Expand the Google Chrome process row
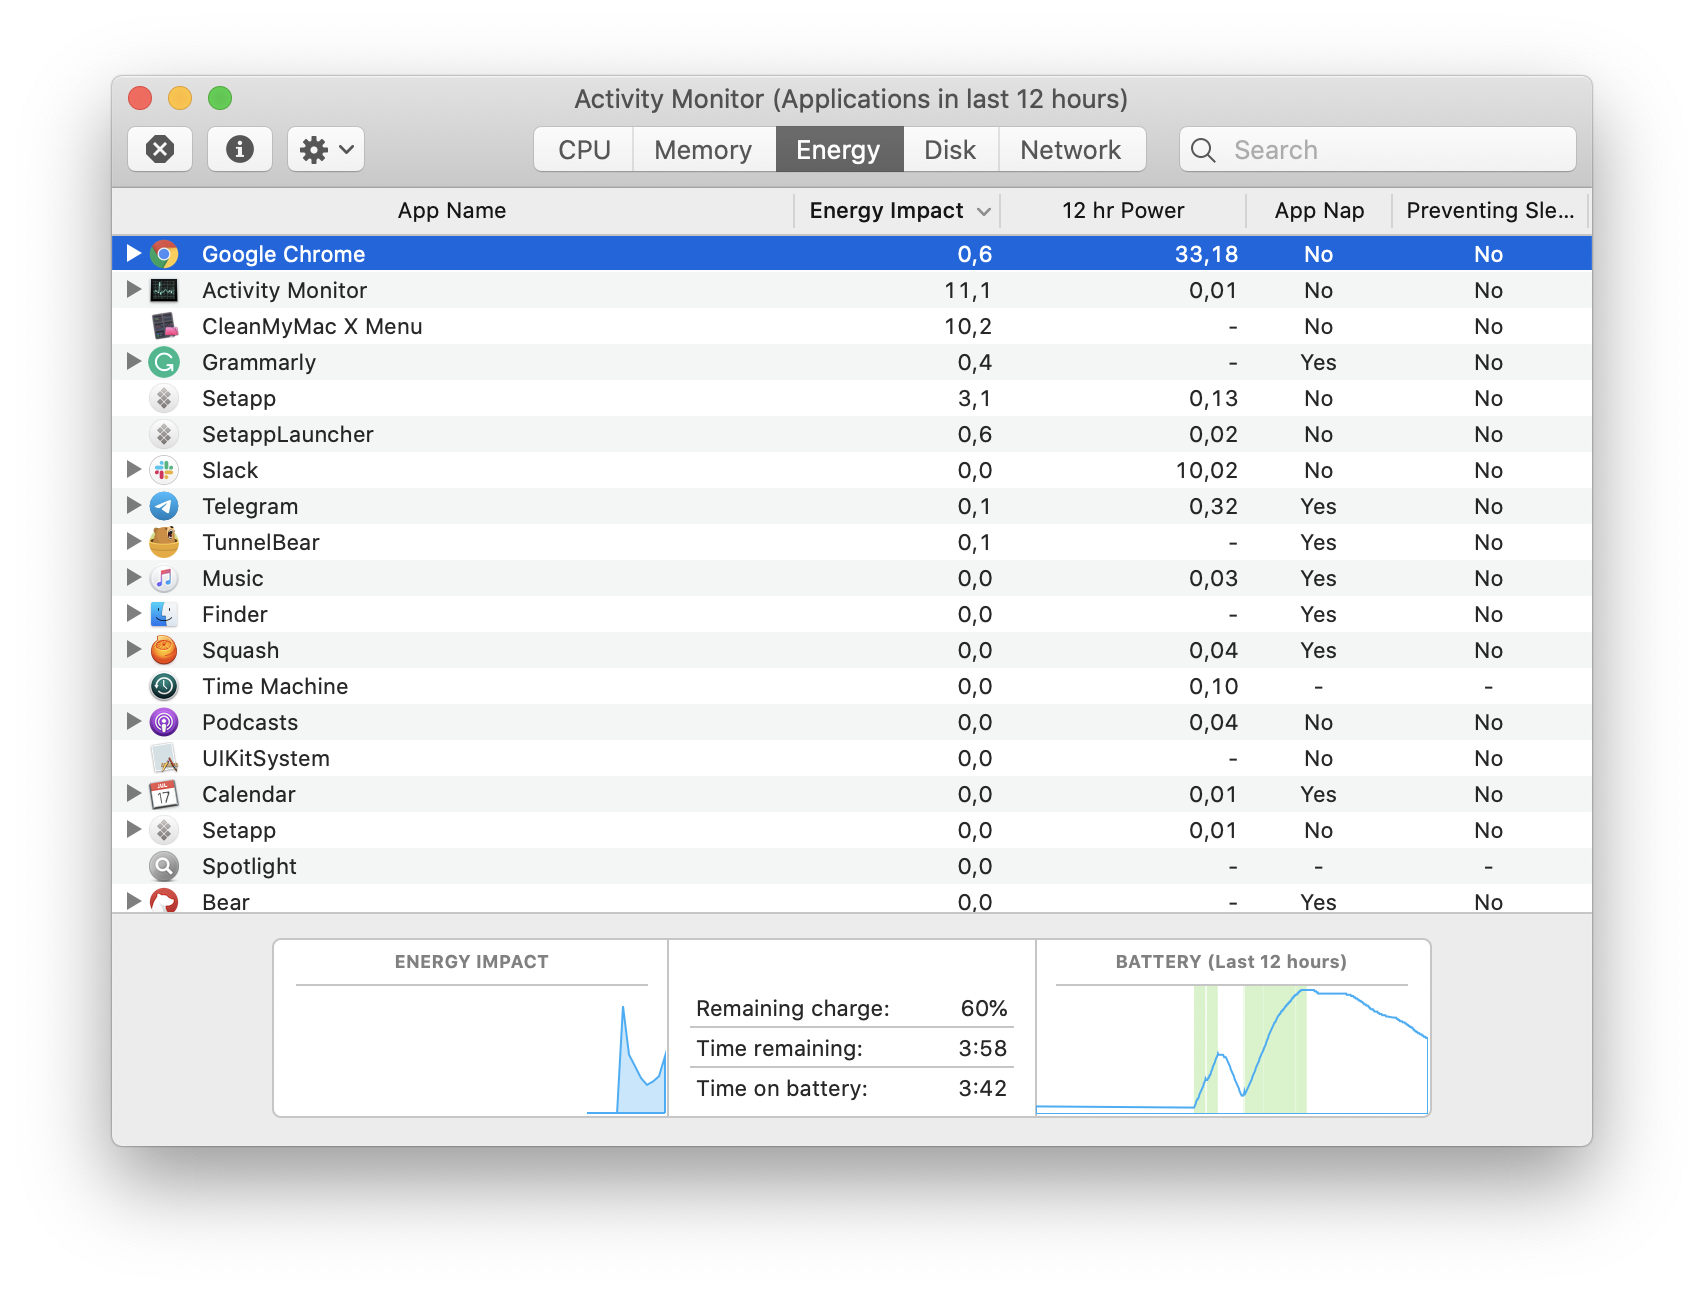This screenshot has height=1294, width=1704. click(133, 253)
